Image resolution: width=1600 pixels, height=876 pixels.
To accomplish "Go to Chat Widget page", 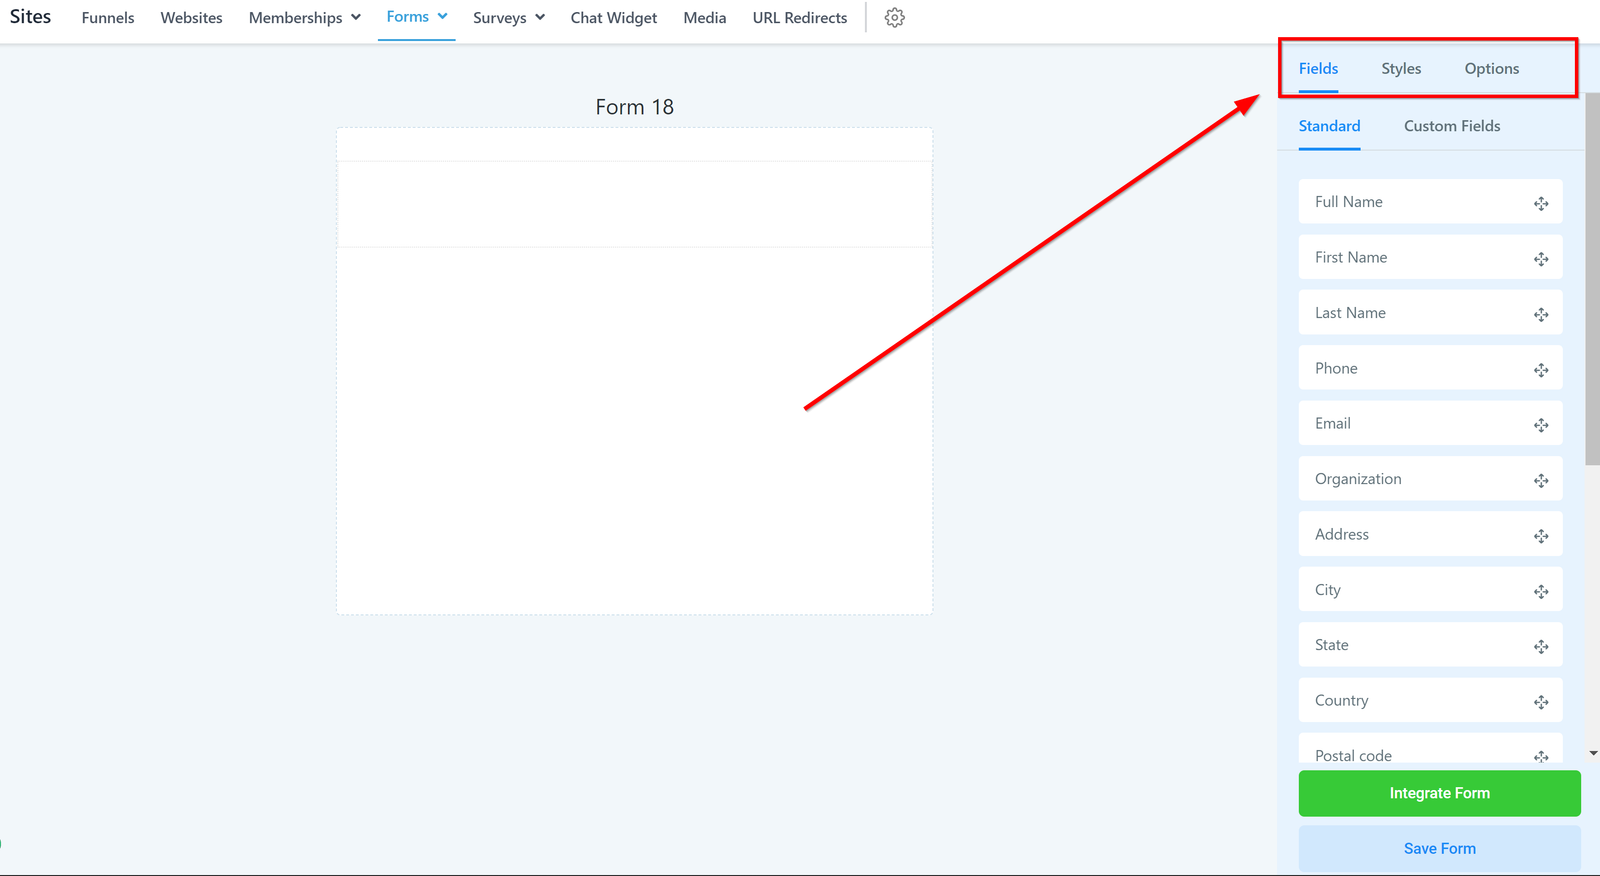I will (x=613, y=18).
